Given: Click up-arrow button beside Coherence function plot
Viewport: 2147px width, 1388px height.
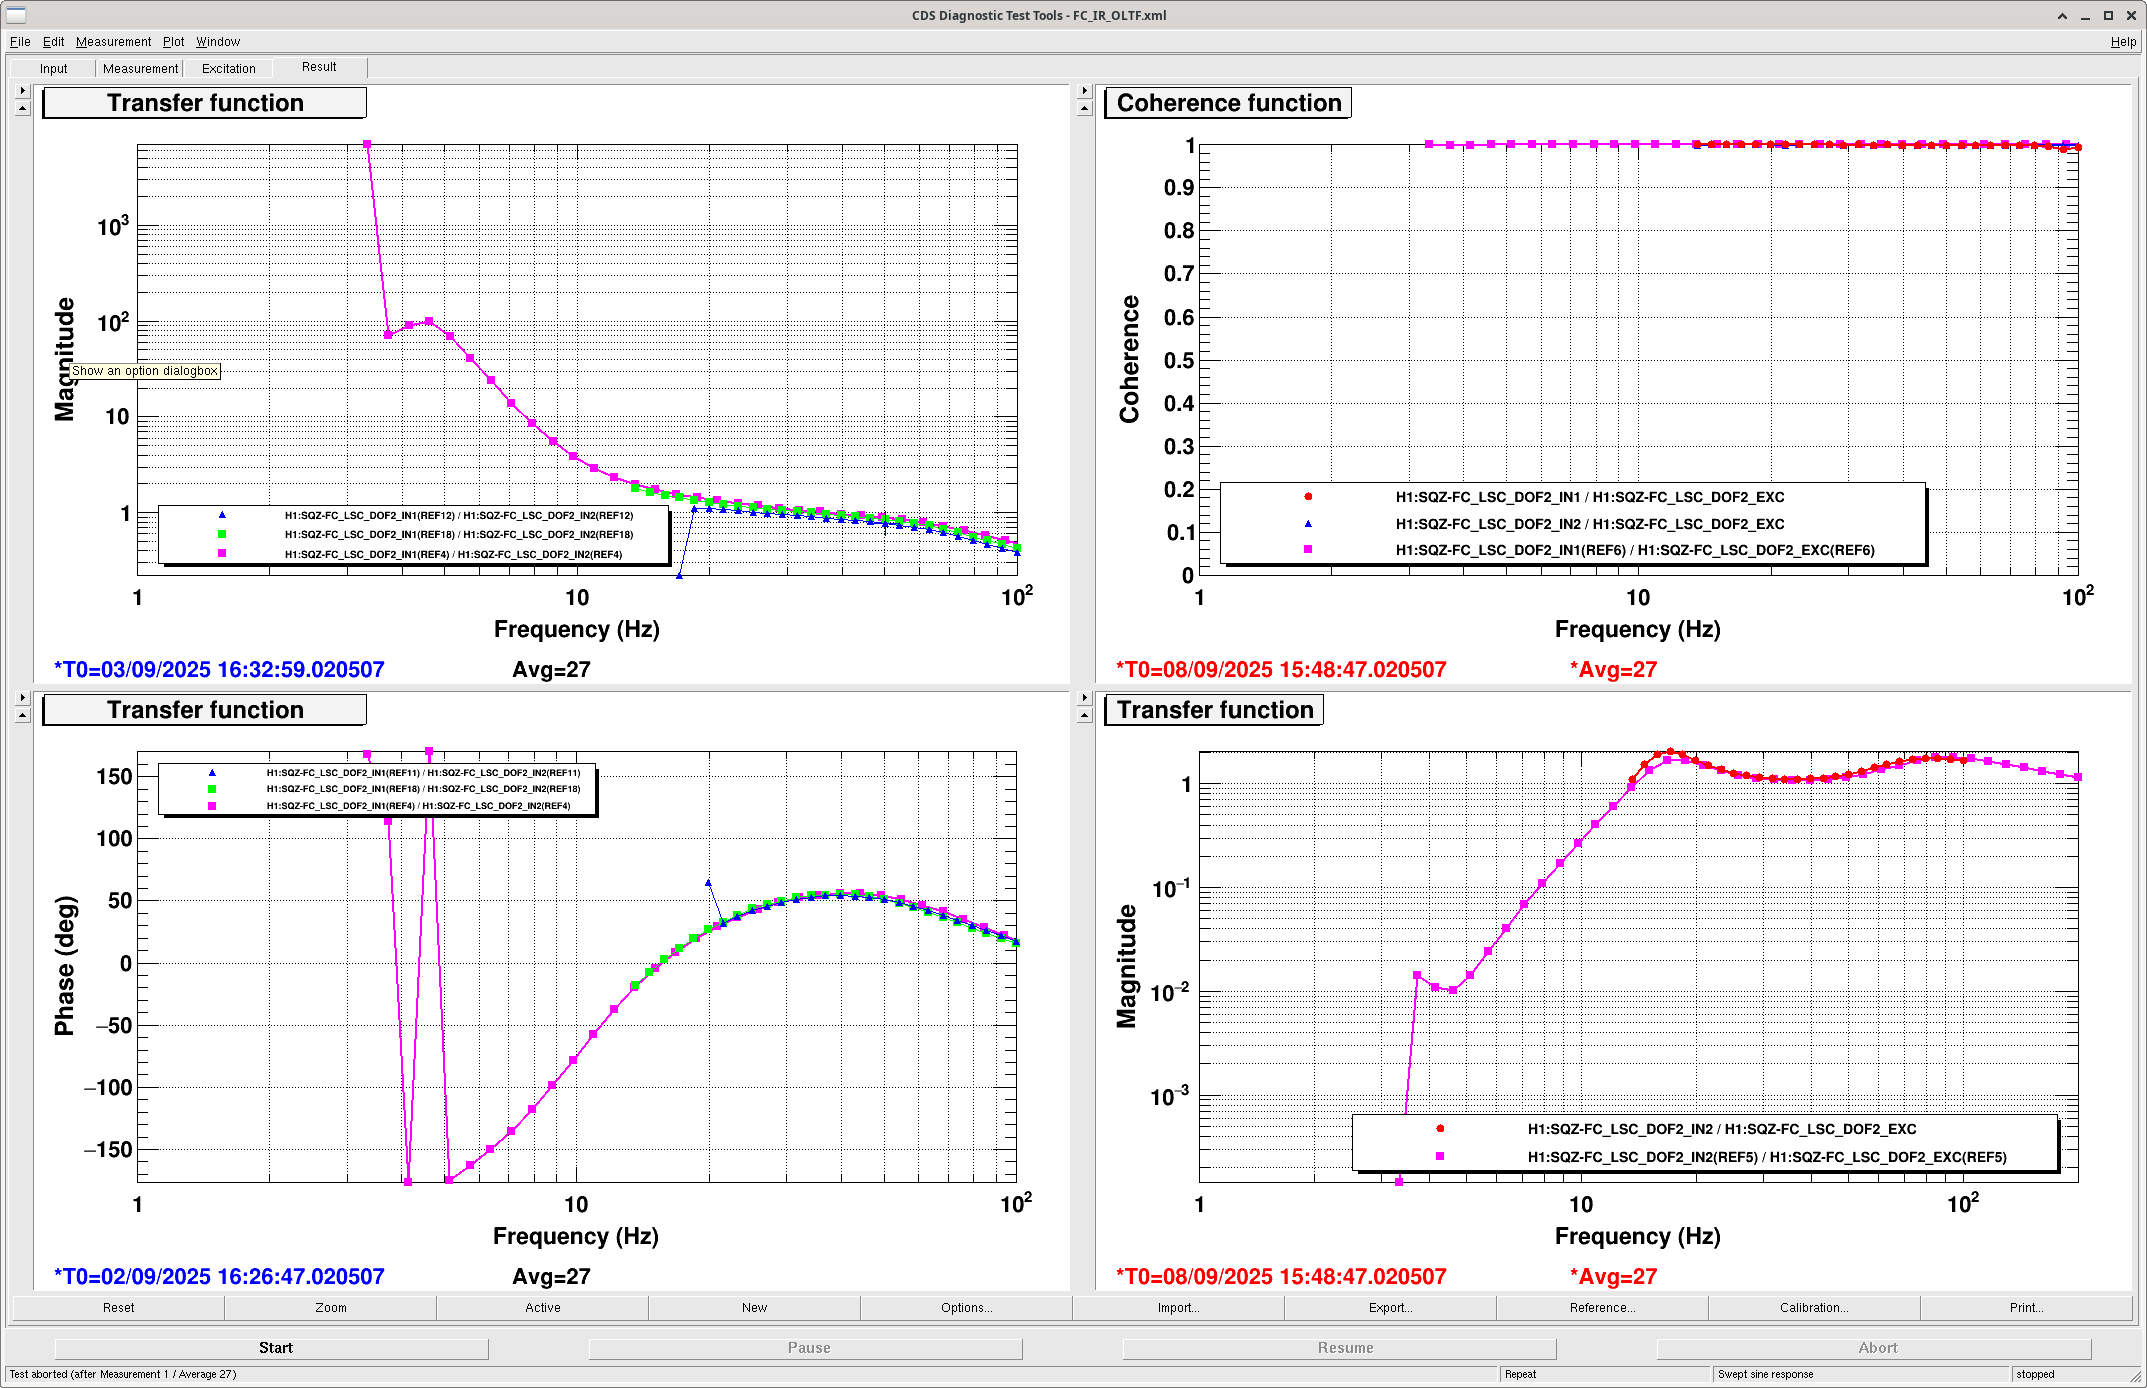Looking at the screenshot, I should point(1084,108).
